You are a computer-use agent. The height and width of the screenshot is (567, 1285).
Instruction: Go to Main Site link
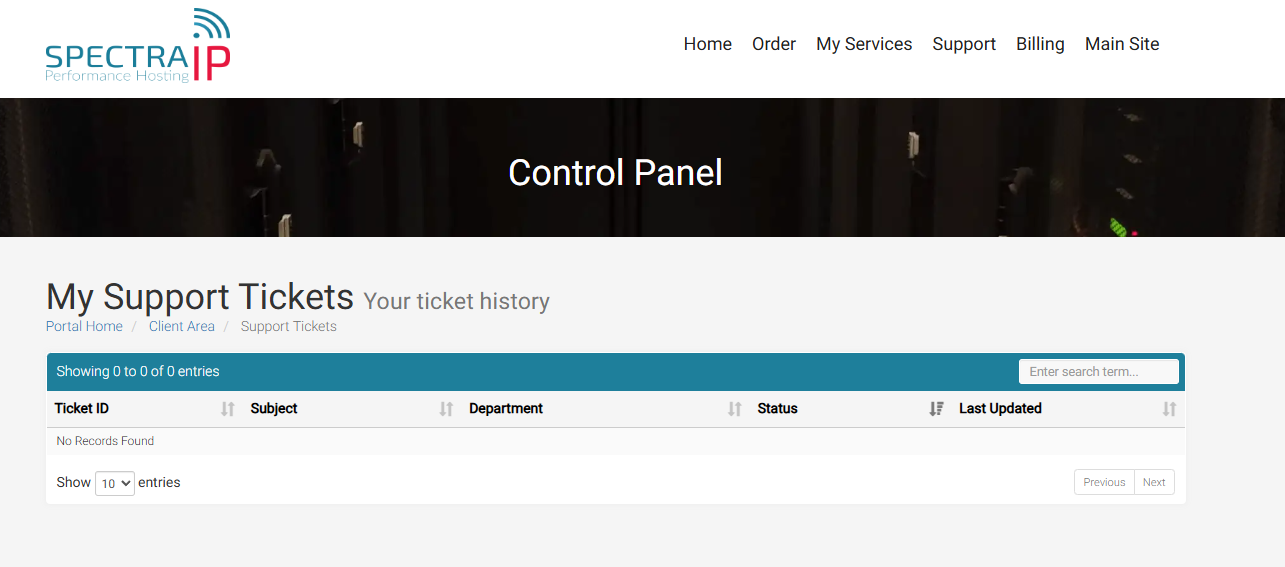1122,44
